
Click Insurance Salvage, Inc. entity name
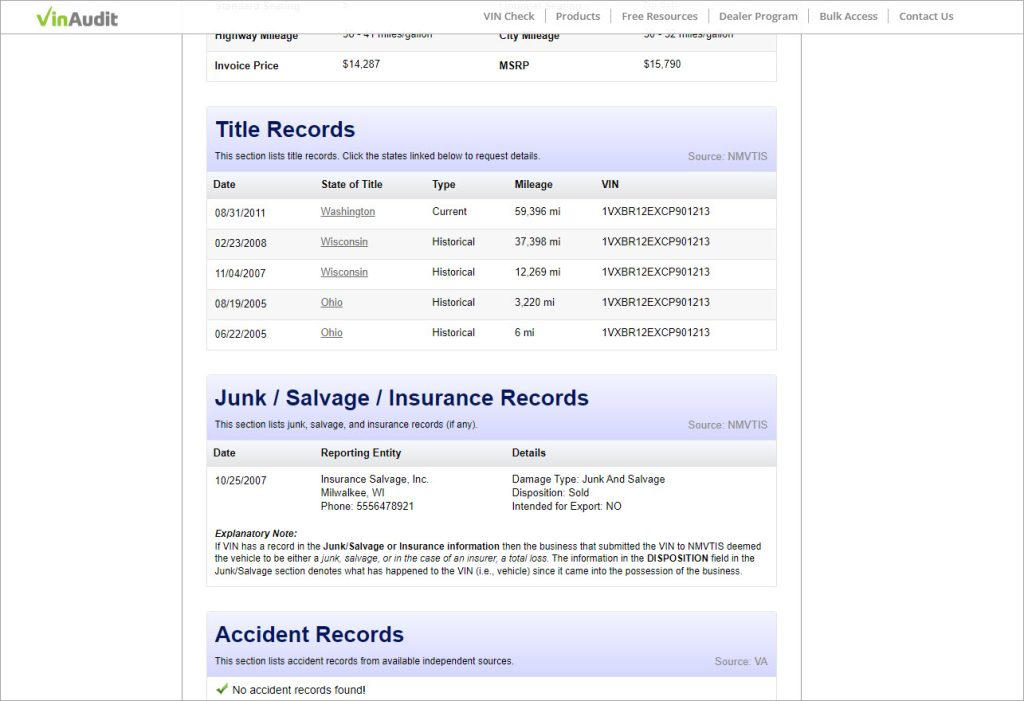coord(375,480)
